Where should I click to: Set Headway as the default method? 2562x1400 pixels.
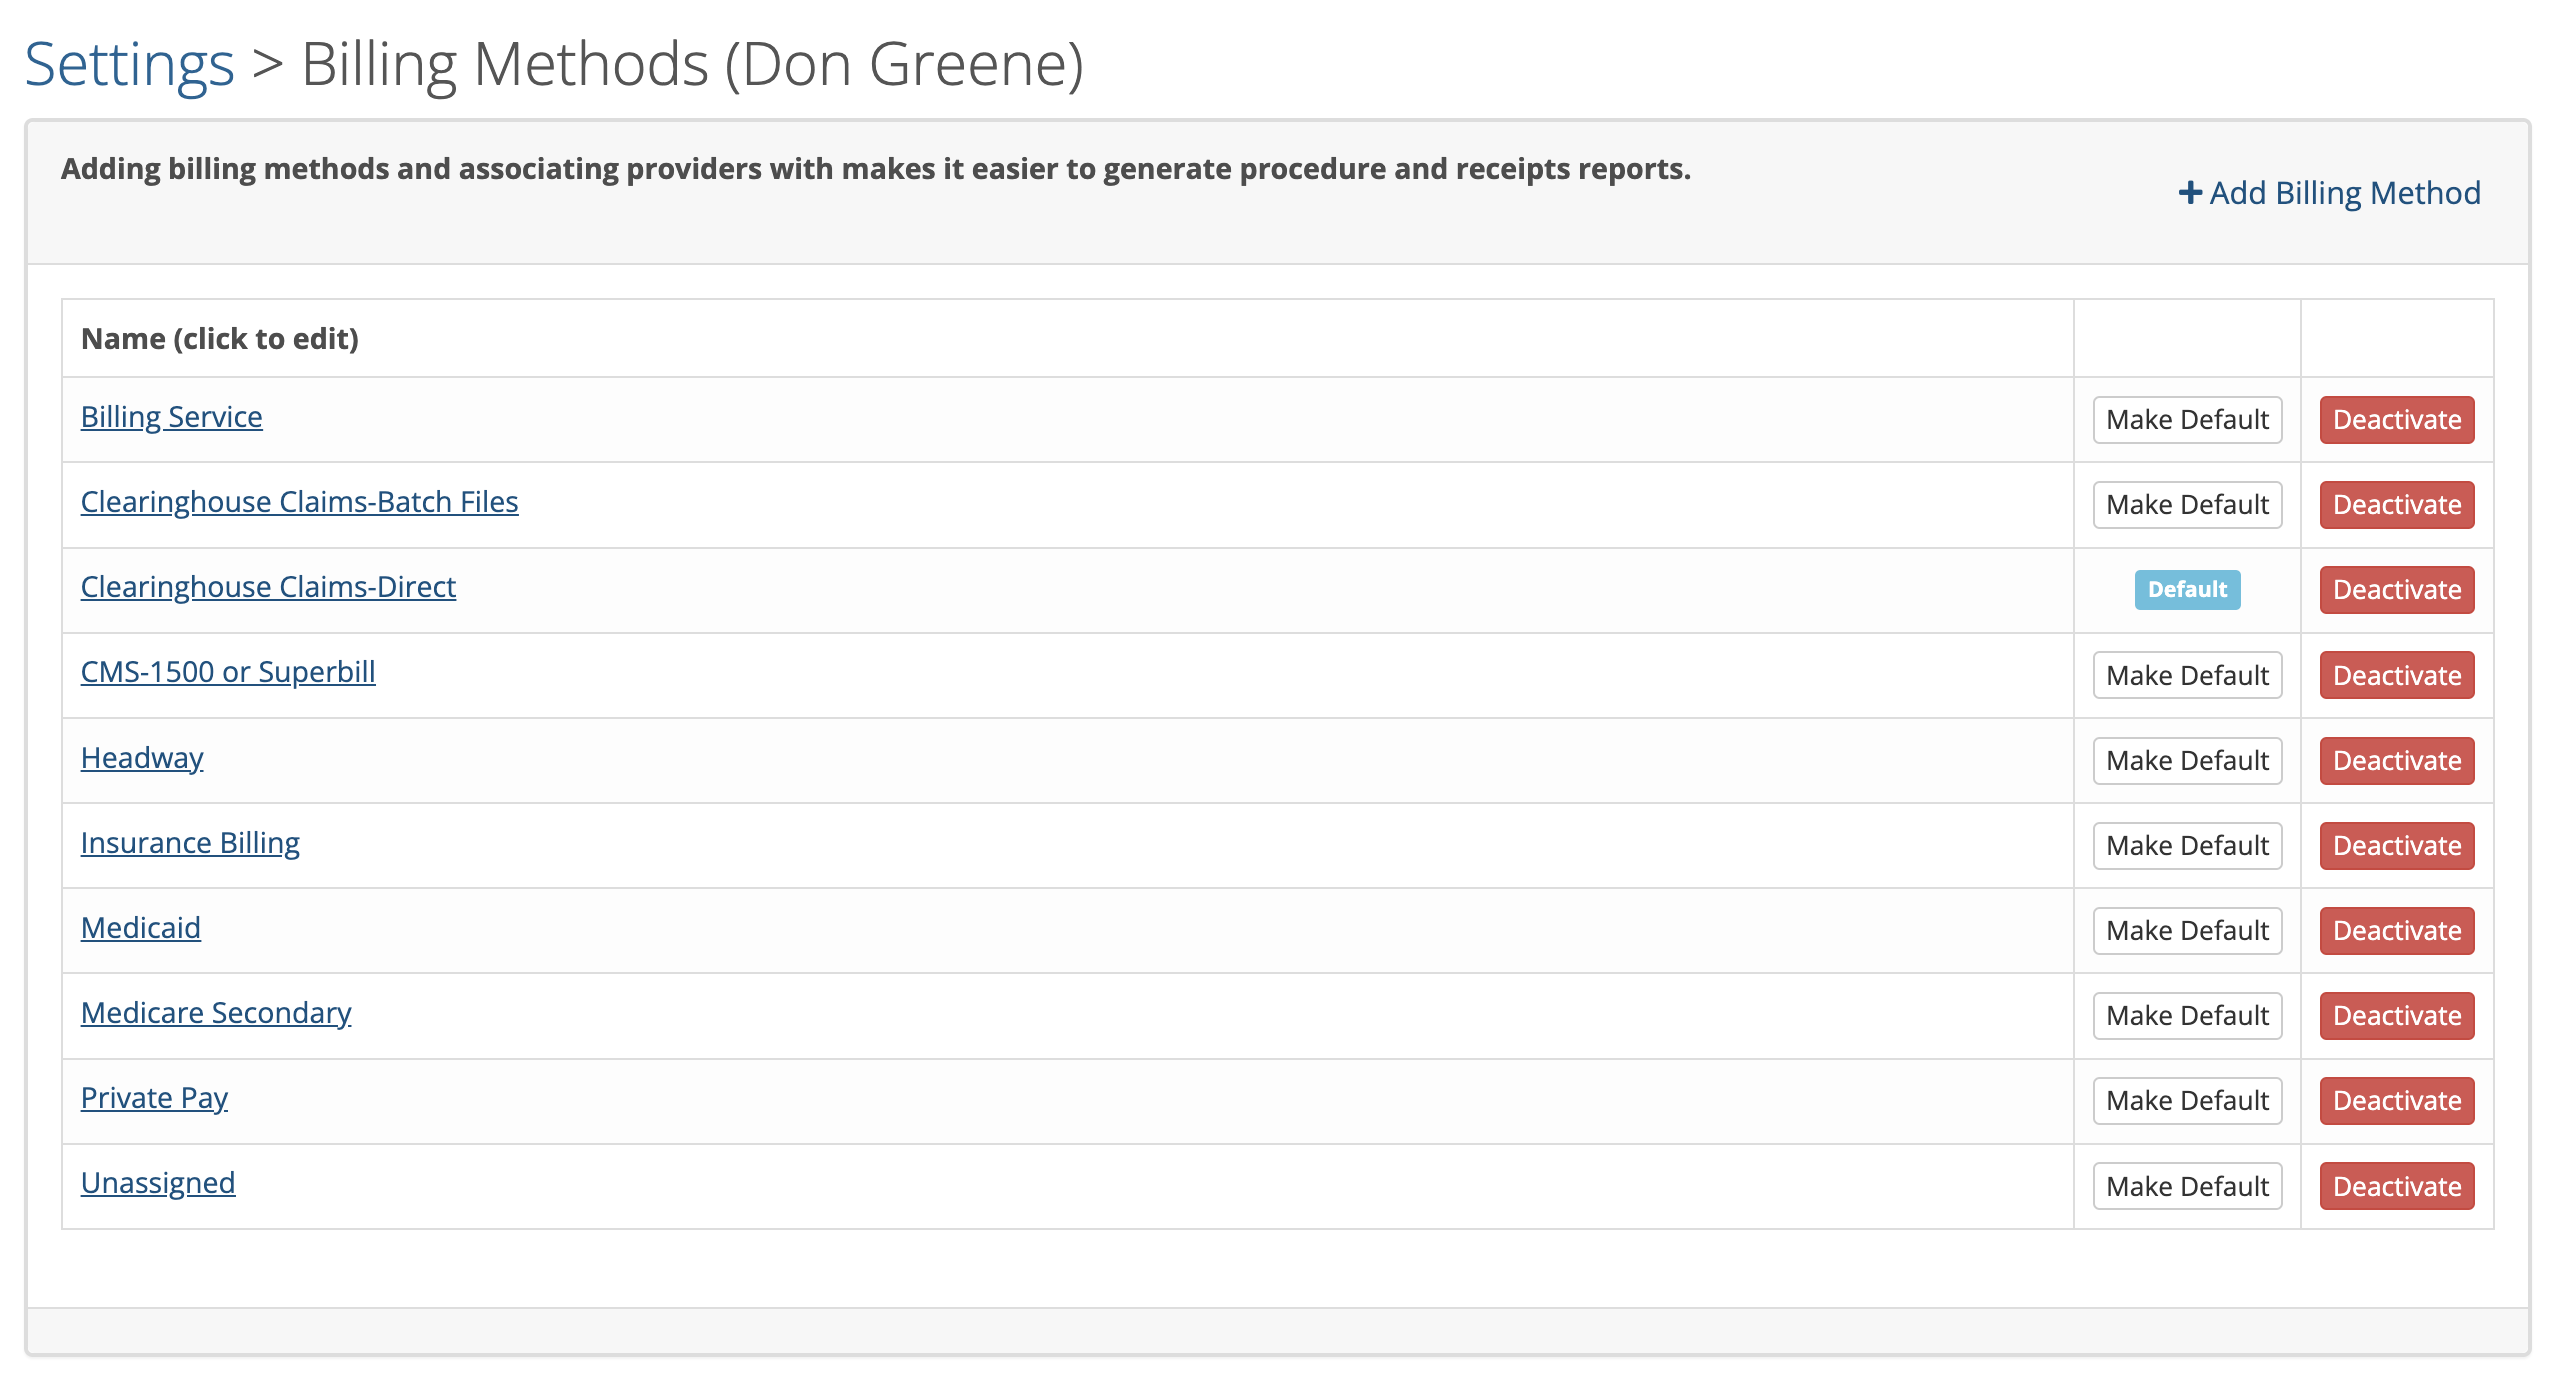[2187, 761]
